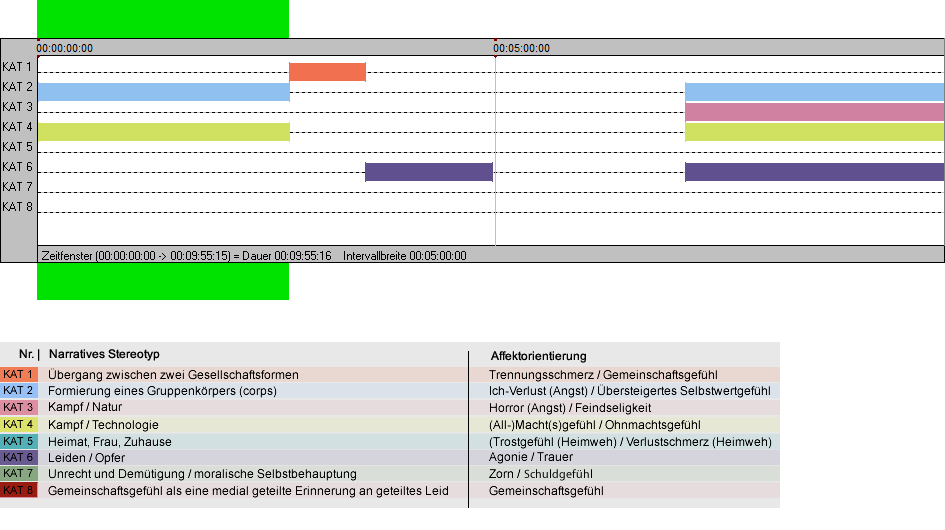Click the 00:00:00:00 timeline marker
945x530 pixels.
(x=64, y=48)
